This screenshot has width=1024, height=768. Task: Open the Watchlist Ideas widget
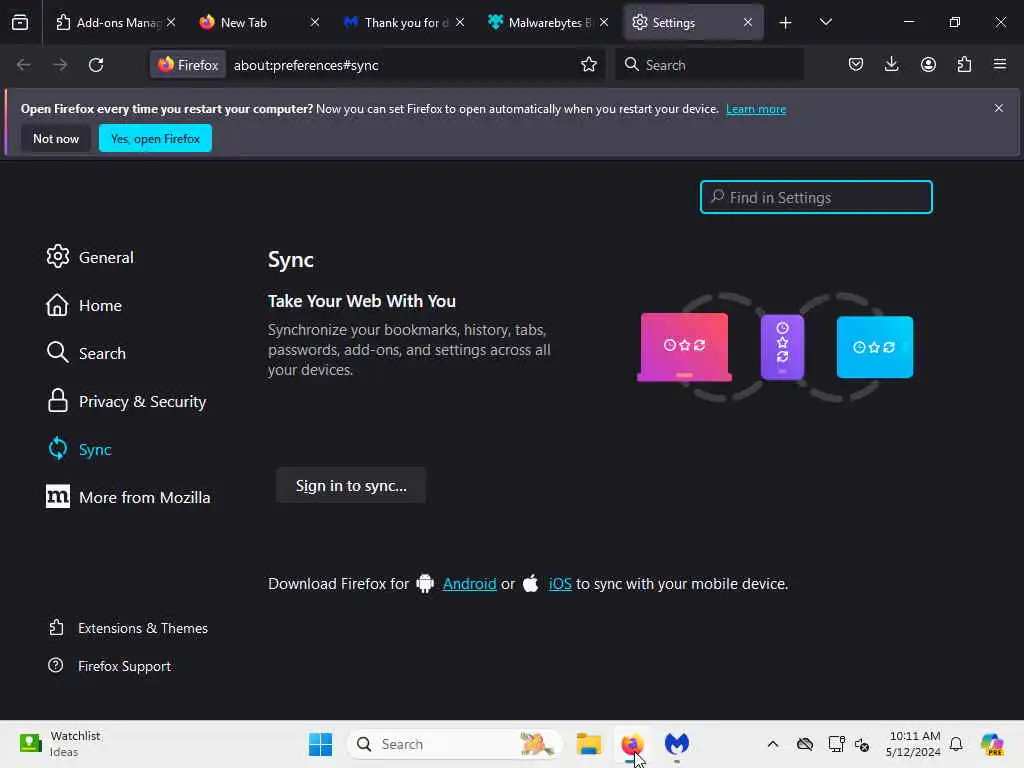[x=60, y=744]
